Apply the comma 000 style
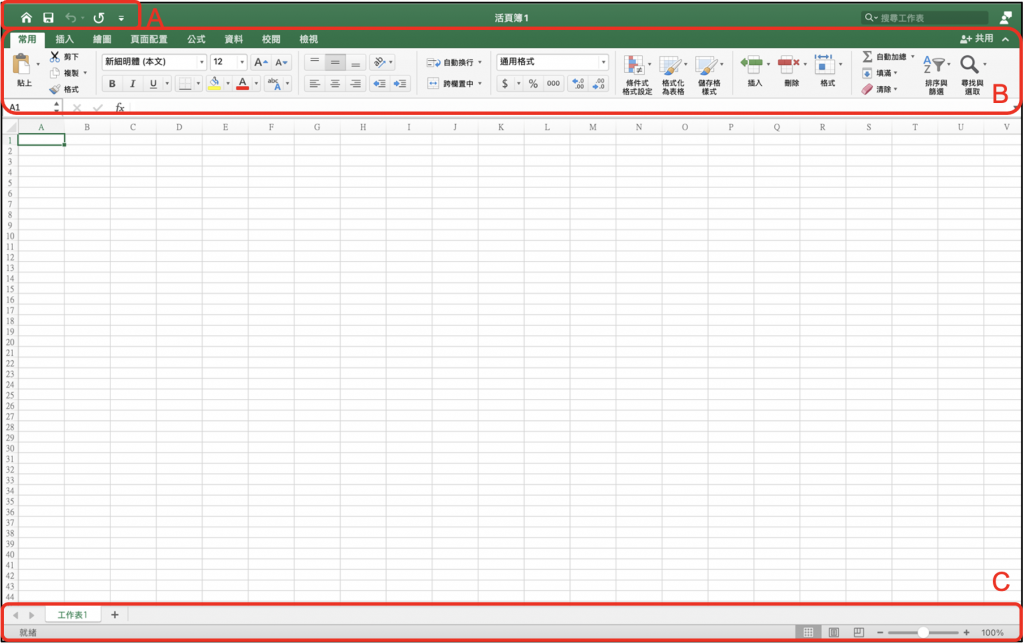Screen dimensions: 1024x643 coord(553,84)
